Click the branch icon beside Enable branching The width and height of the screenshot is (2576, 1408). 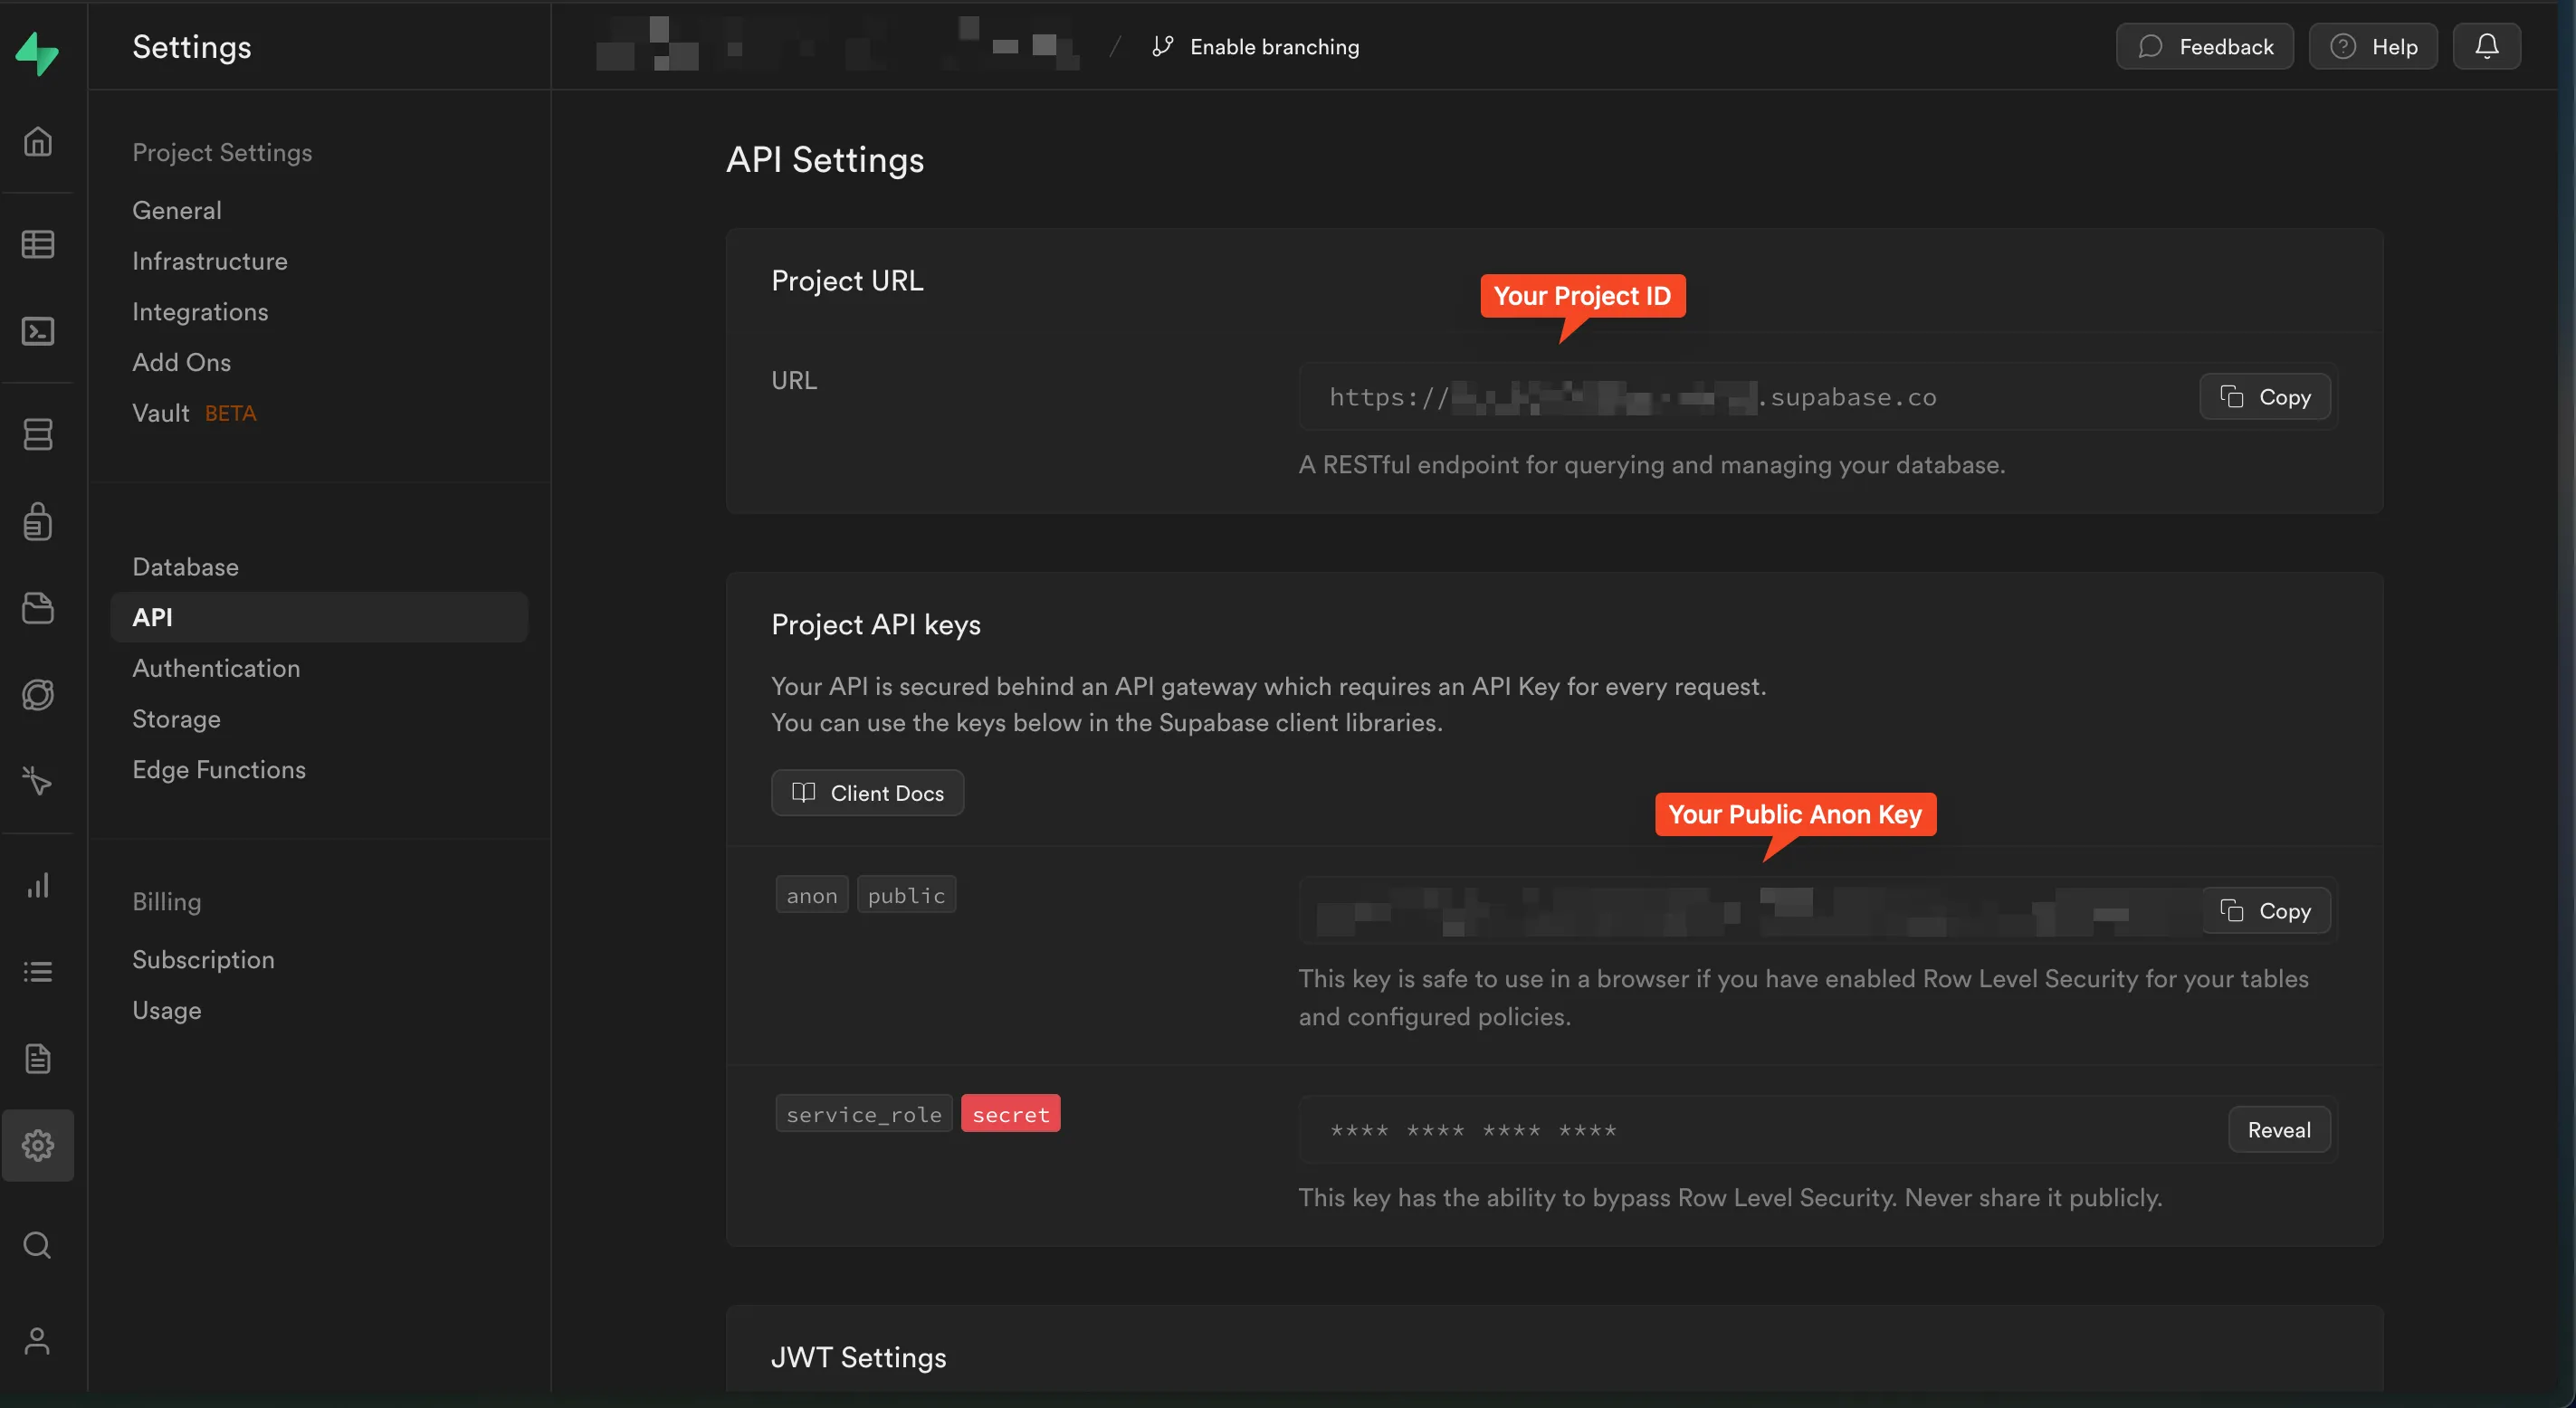pos(1162,46)
